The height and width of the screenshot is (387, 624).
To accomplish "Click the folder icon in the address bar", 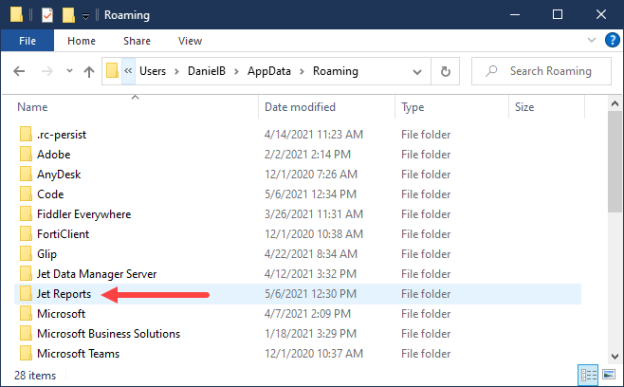I will pyautogui.click(x=112, y=71).
